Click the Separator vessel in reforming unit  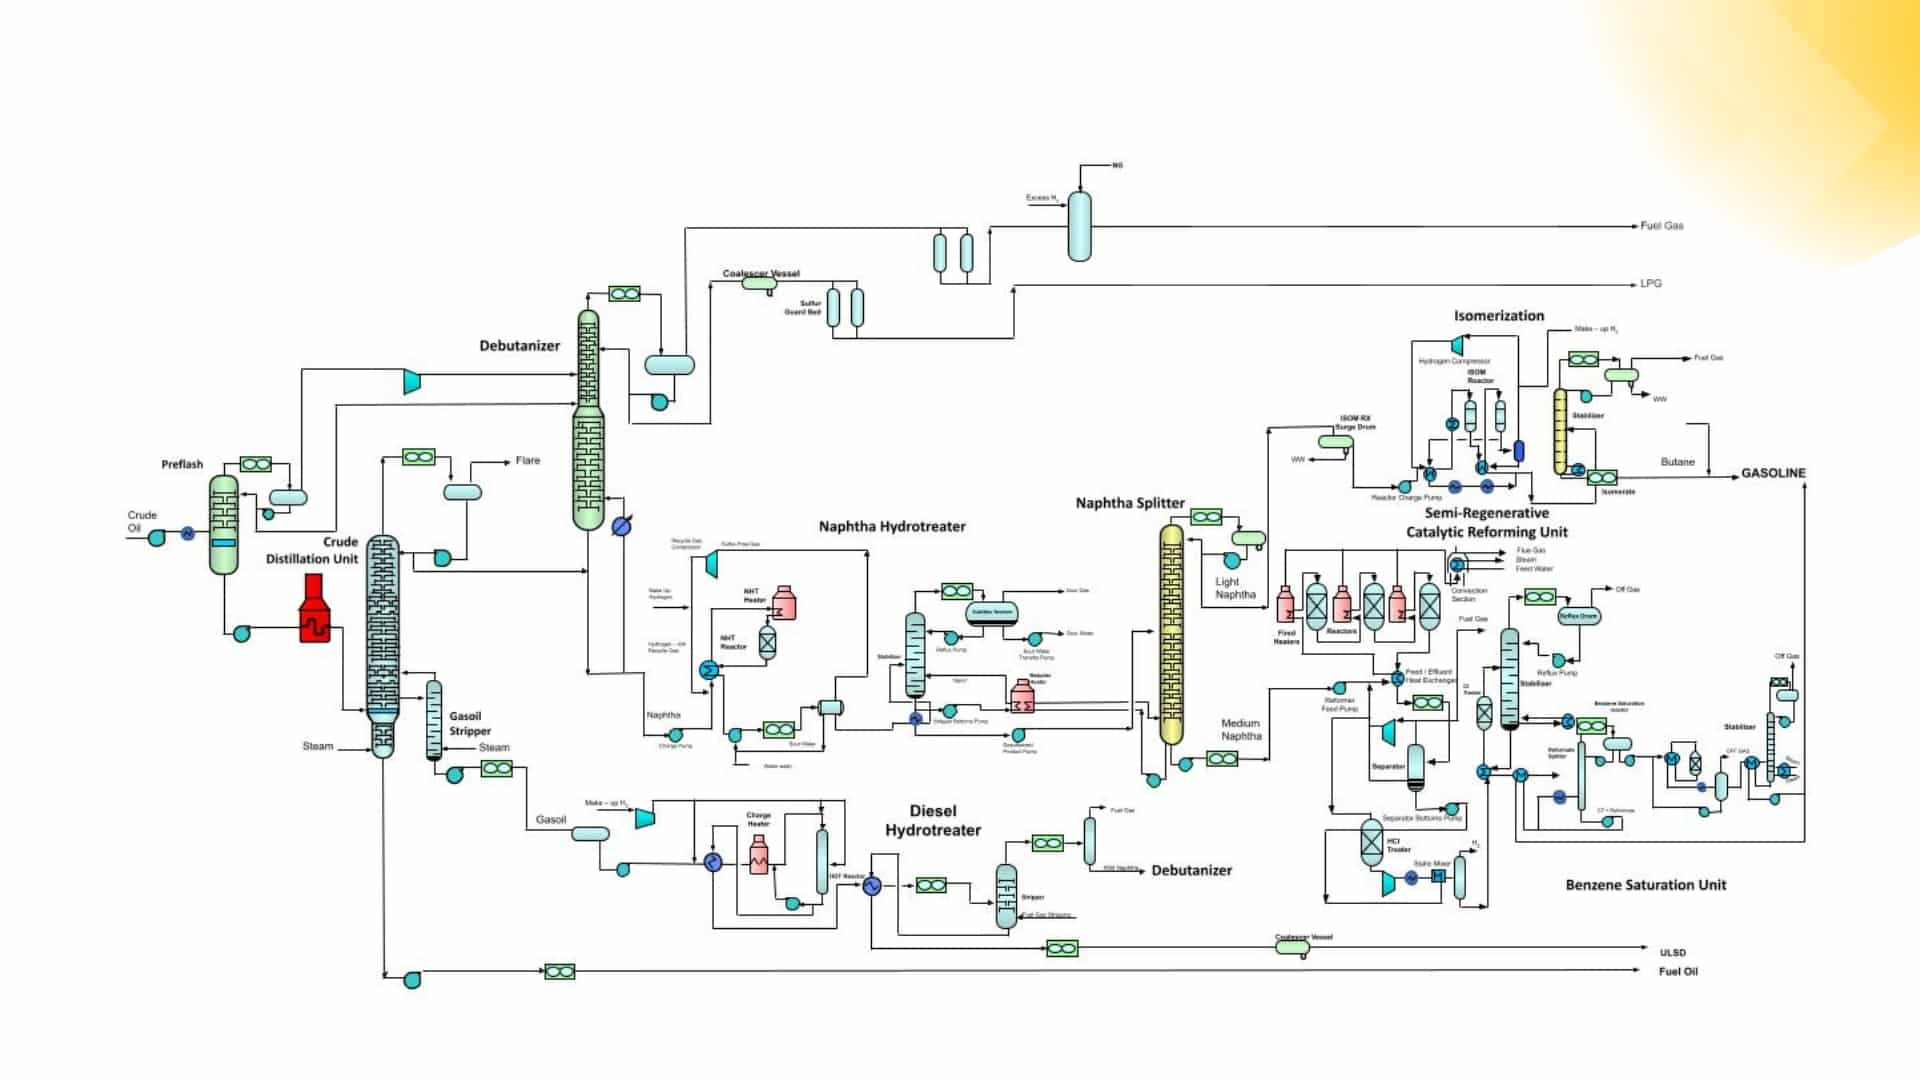coord(1415,765)
